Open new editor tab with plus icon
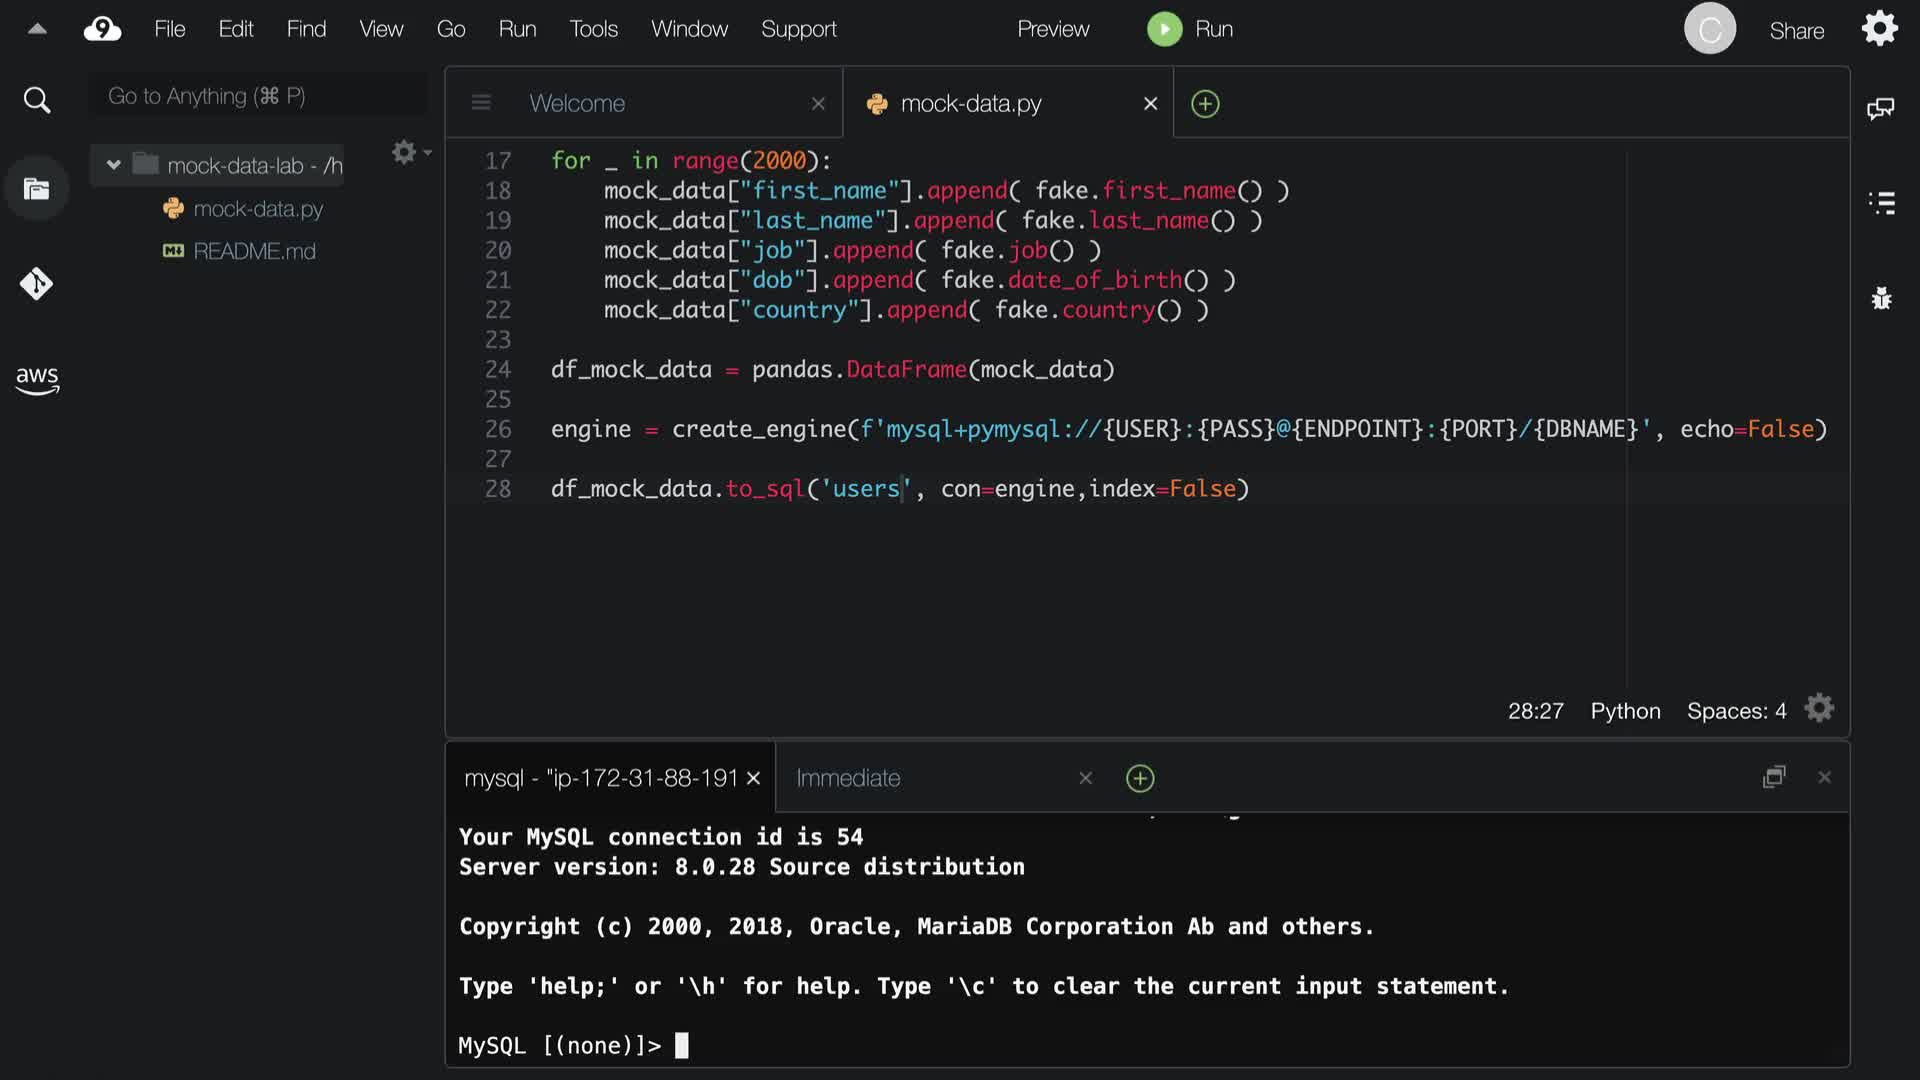 pyautogui.click(x=1205, y=104)
